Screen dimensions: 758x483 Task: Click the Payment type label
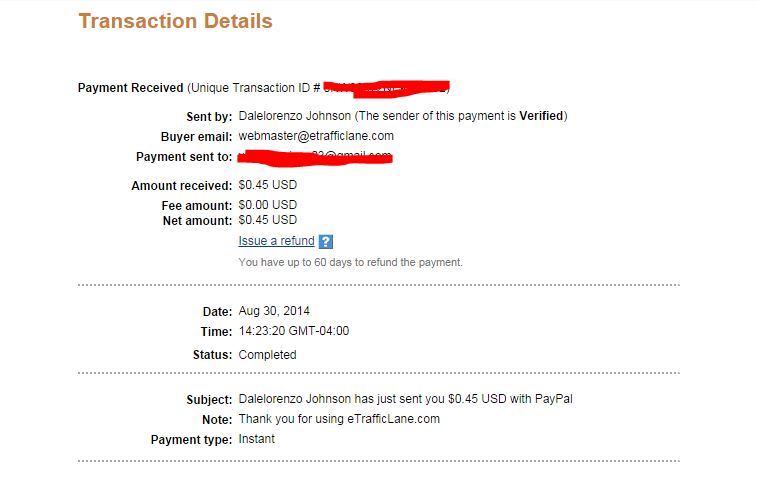click(191, 440)
